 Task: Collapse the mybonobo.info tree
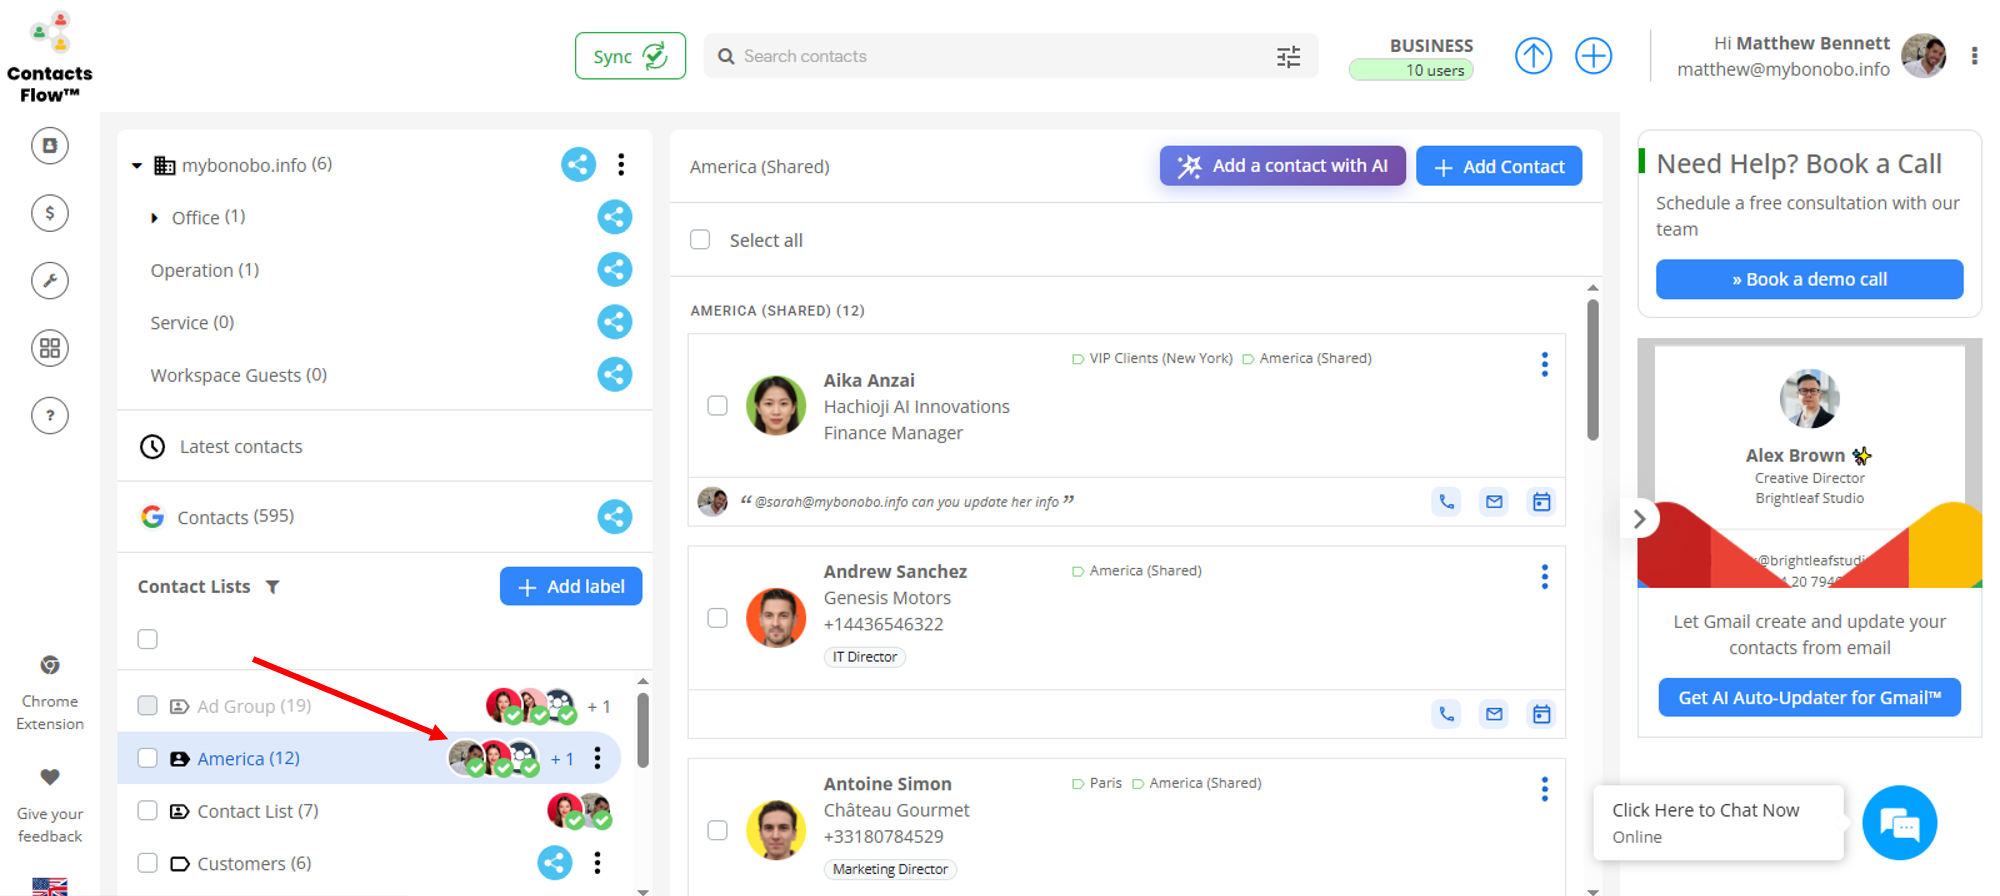[137, 165]
